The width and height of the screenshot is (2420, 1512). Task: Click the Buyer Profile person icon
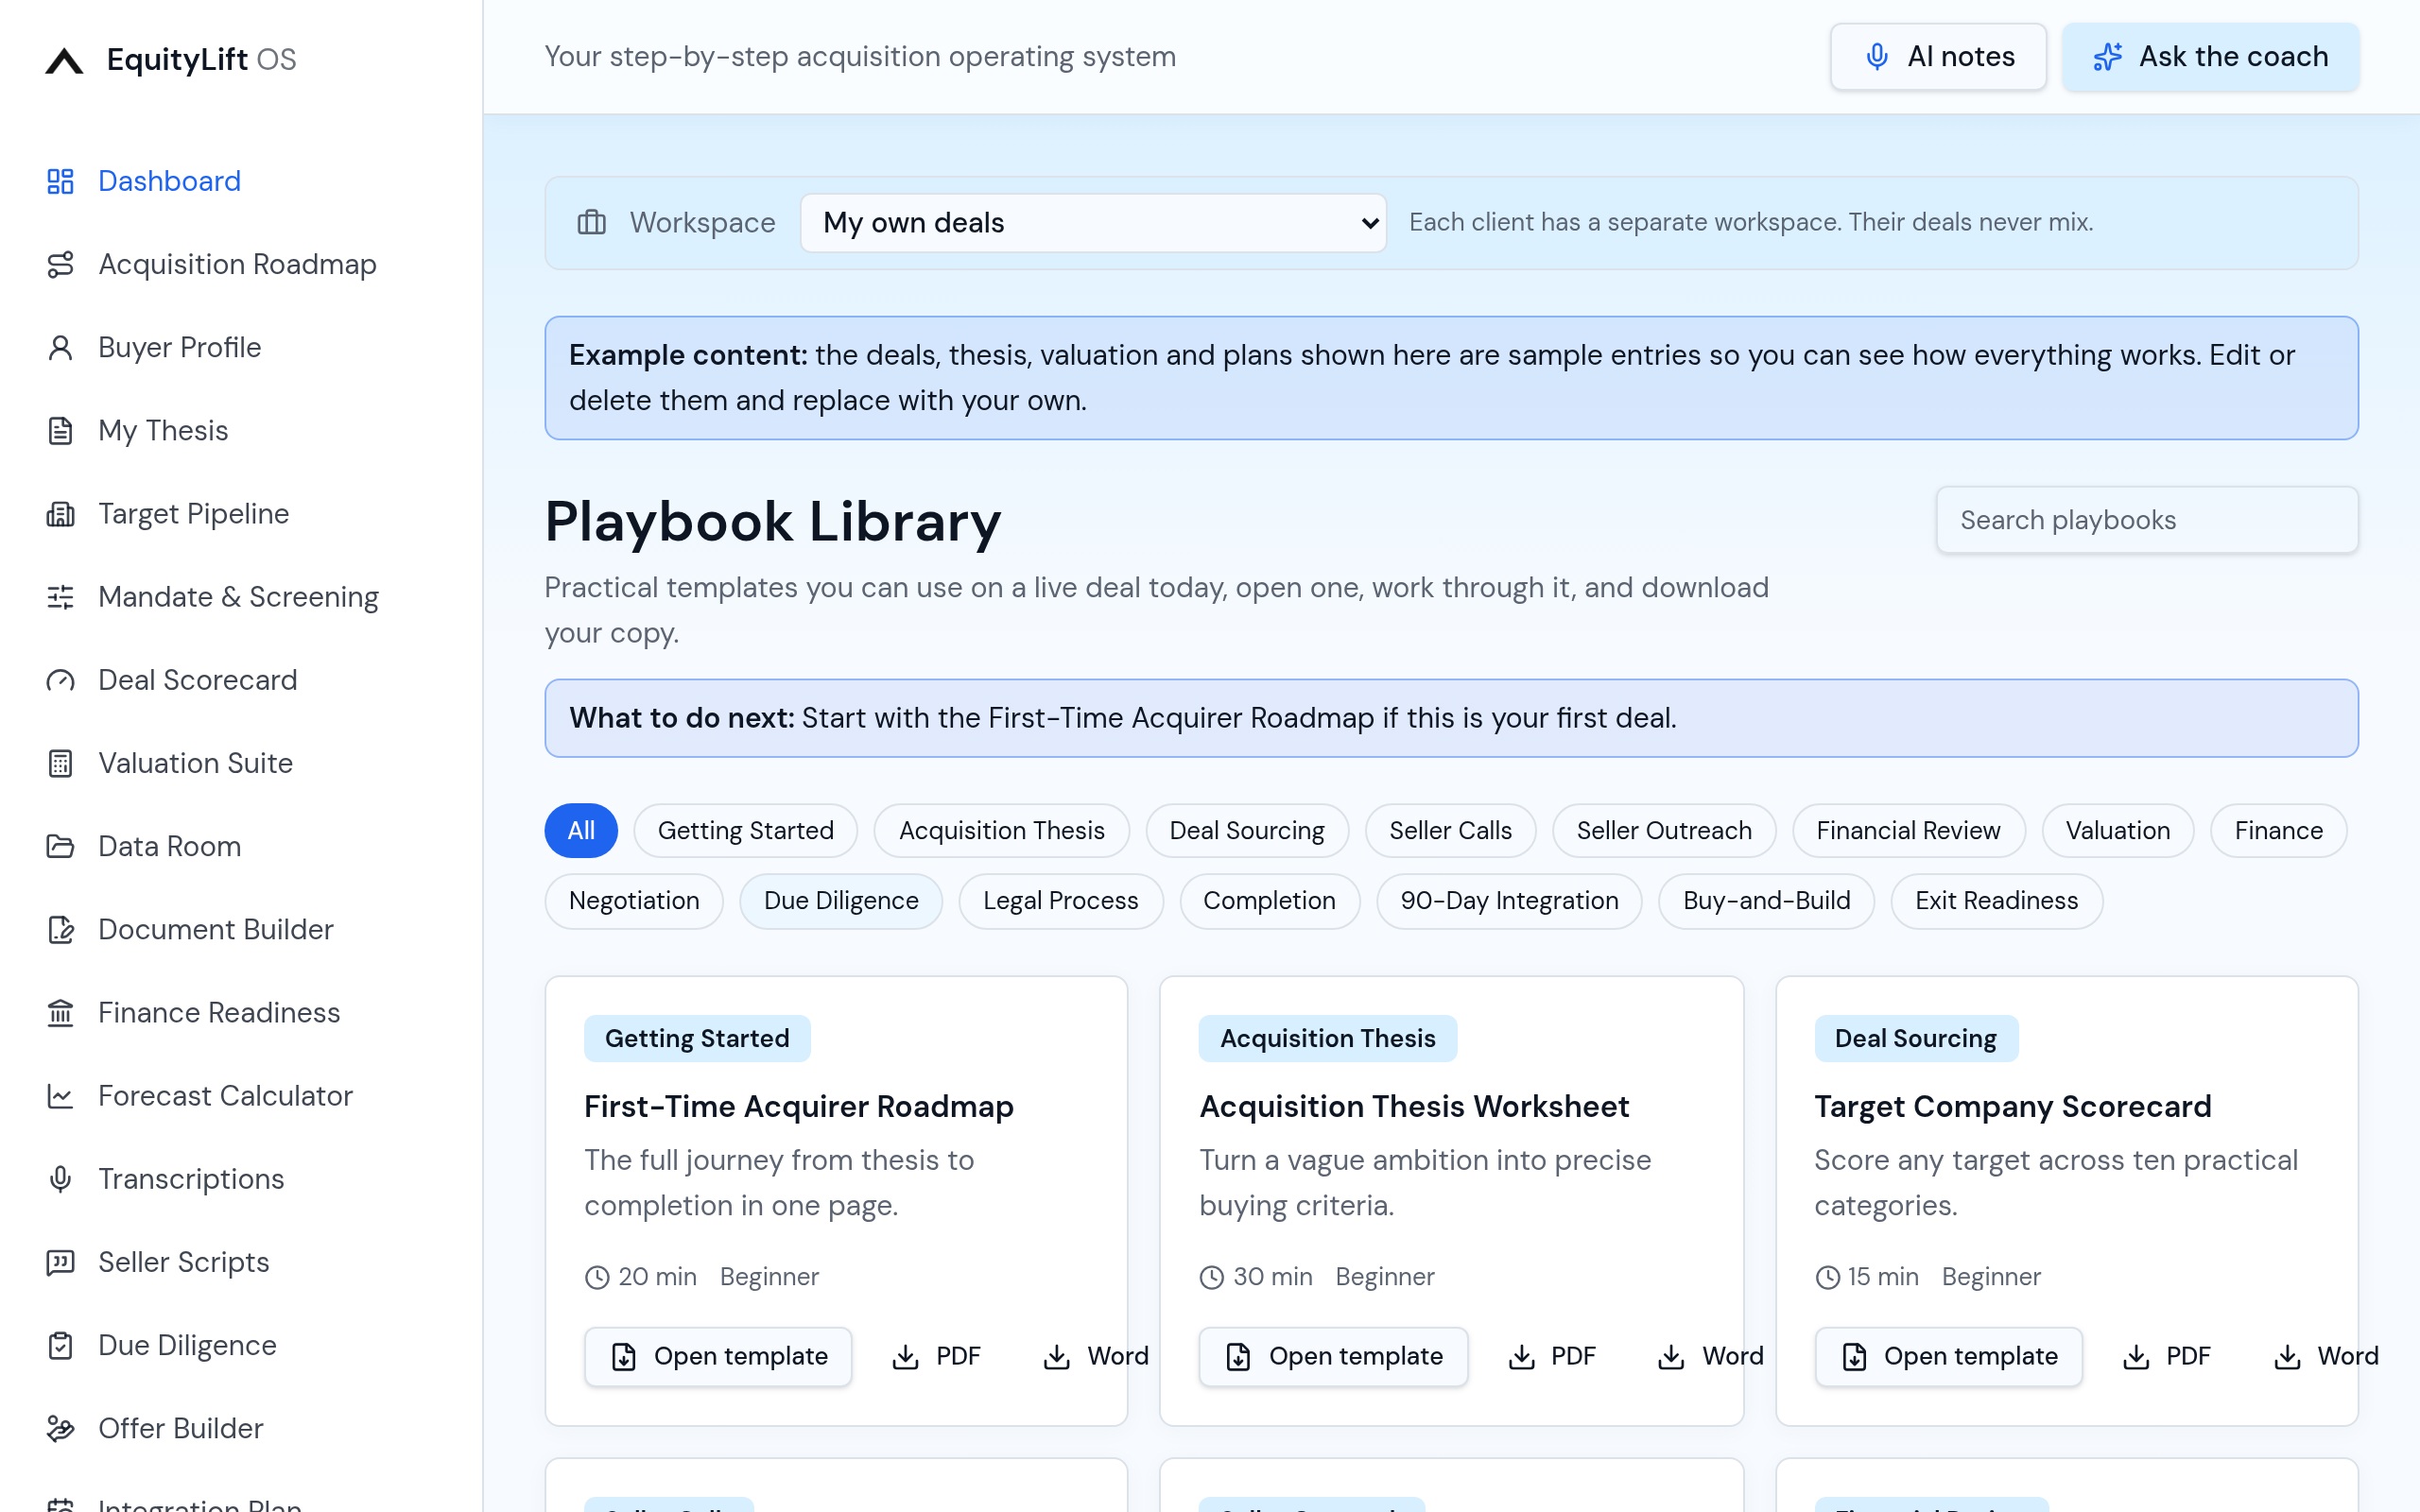coord(61,347)
